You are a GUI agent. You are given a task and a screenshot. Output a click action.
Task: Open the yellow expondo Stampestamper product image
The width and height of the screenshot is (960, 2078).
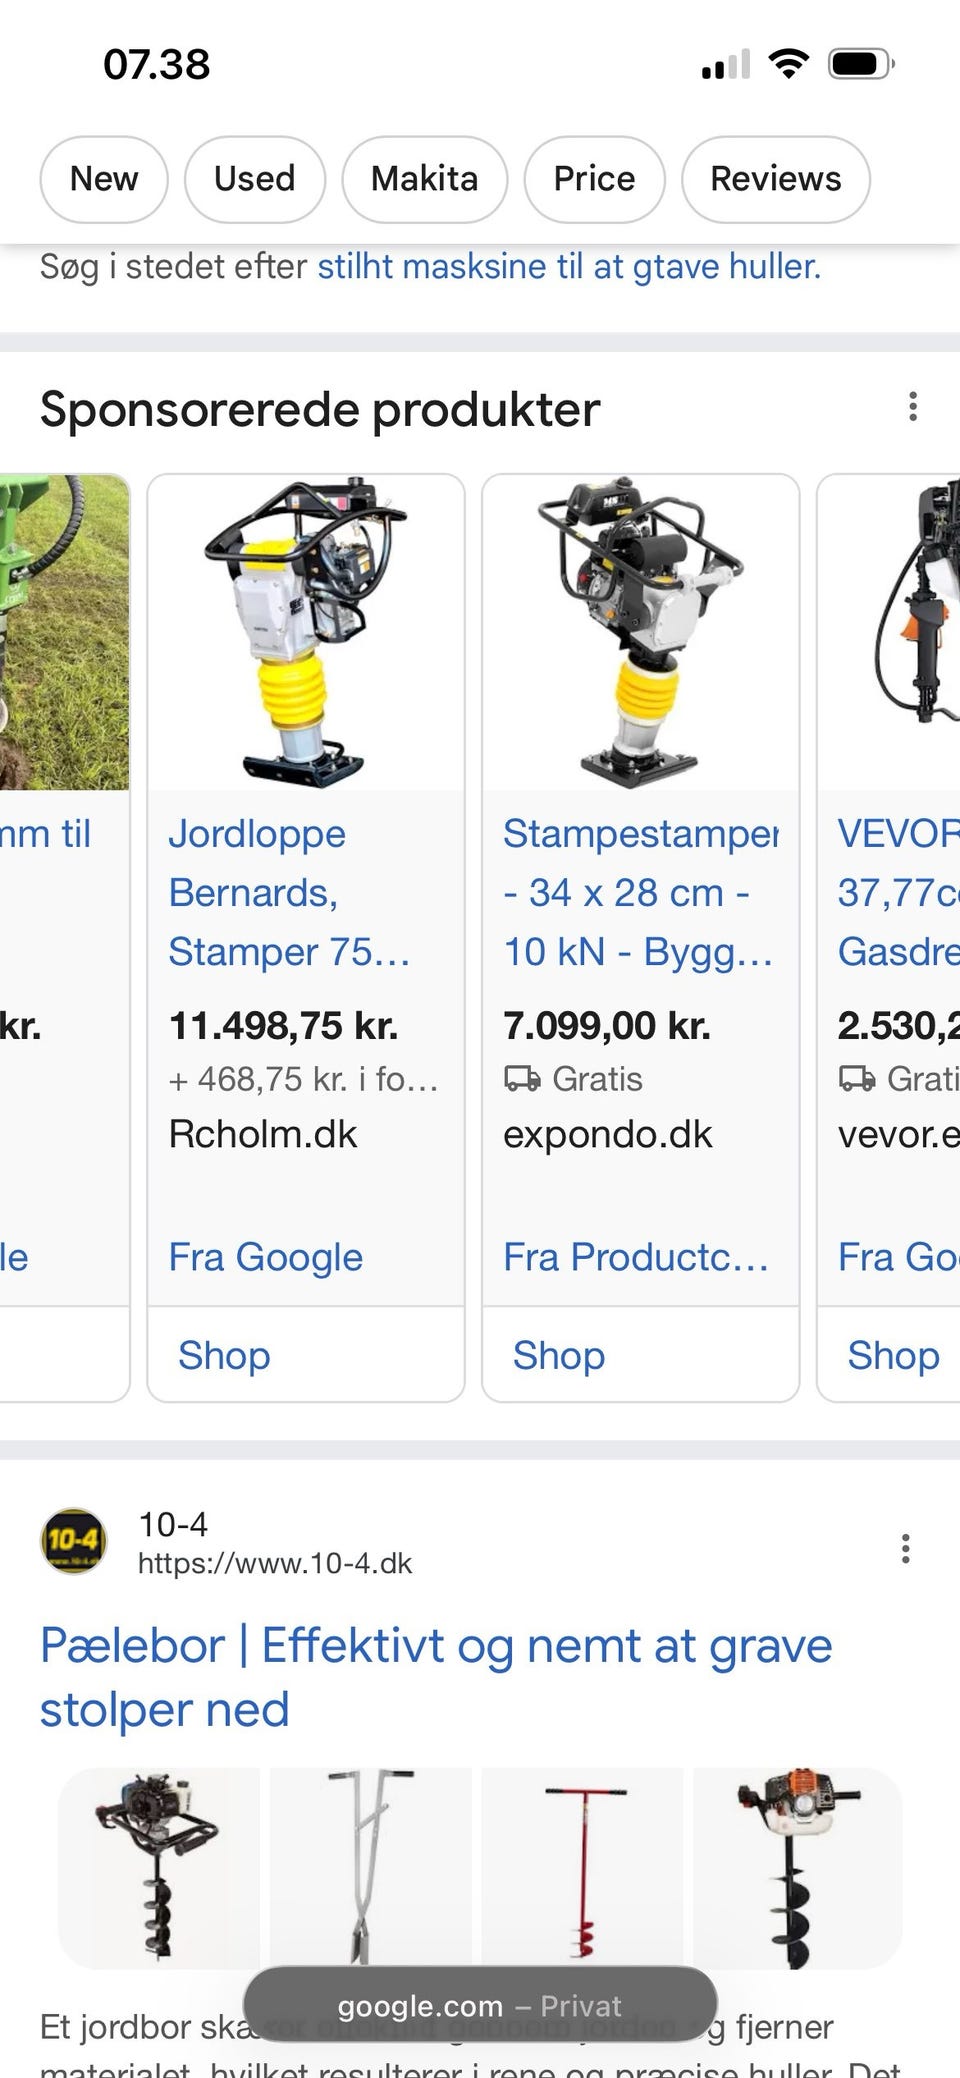[x=640, y=632]
